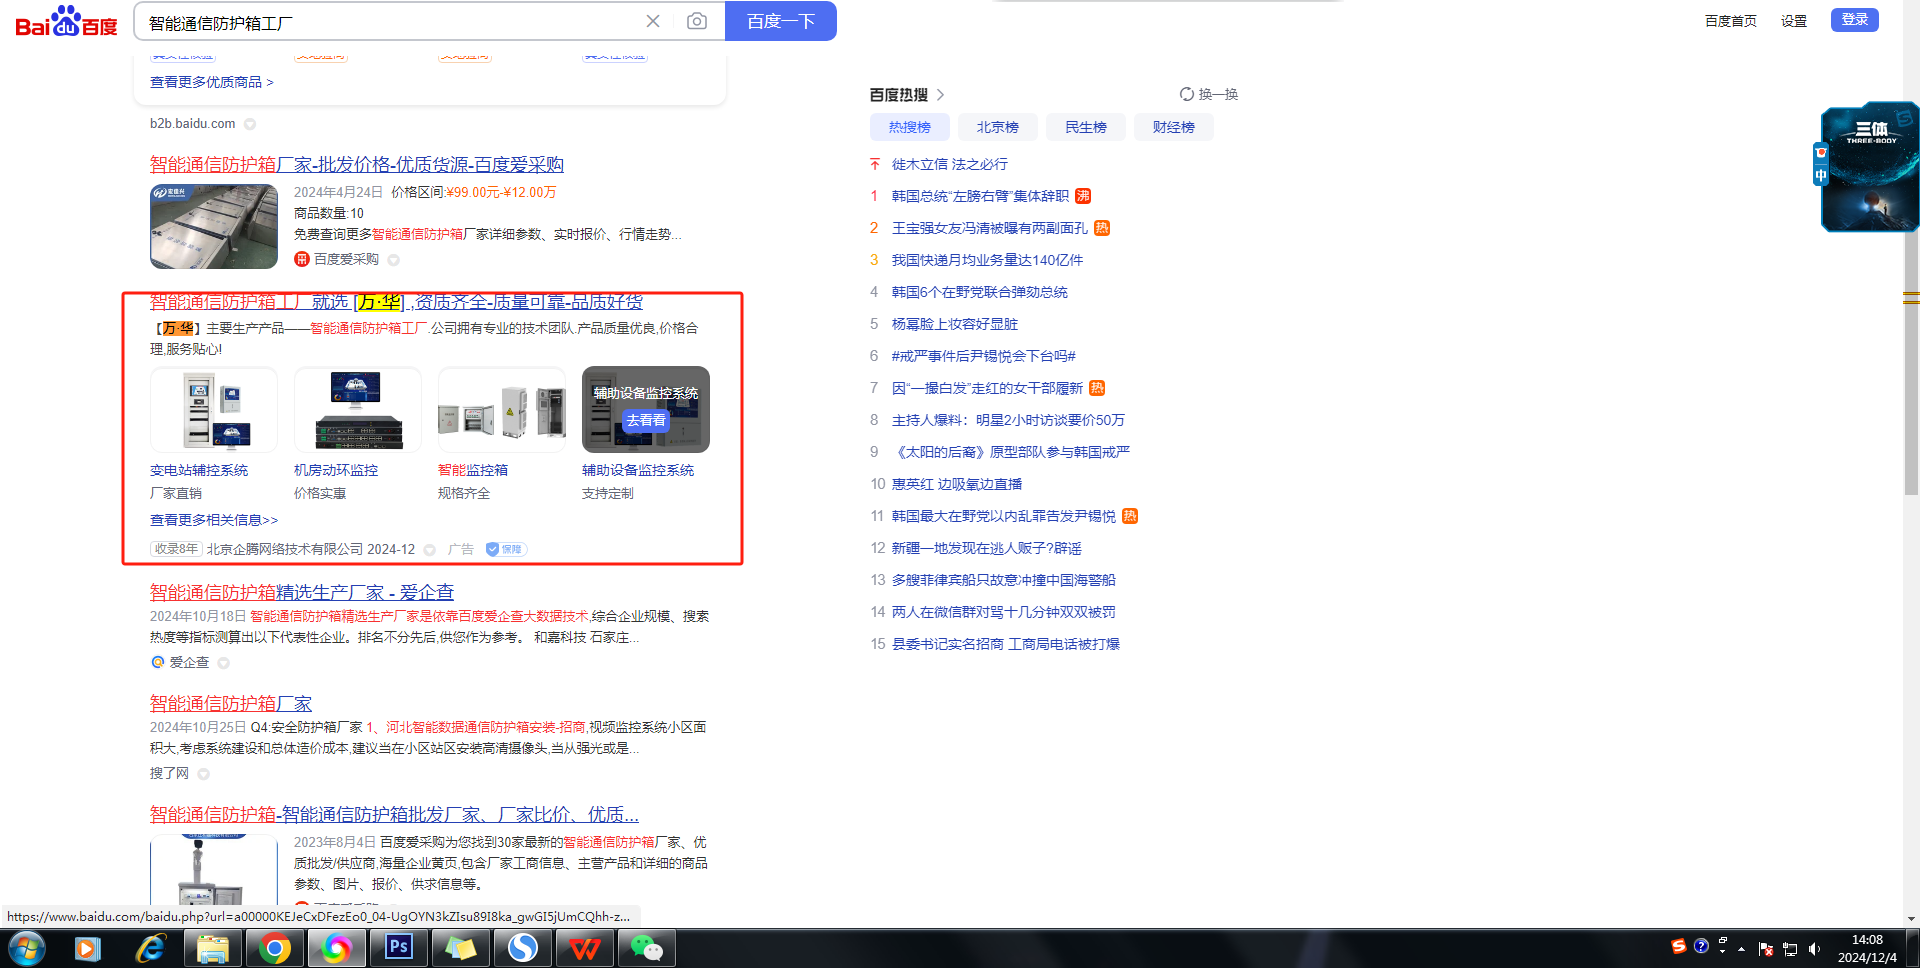Click into the Baidu search input field
This screenshot has height=968, width=1920.
[x=390, y=22]
